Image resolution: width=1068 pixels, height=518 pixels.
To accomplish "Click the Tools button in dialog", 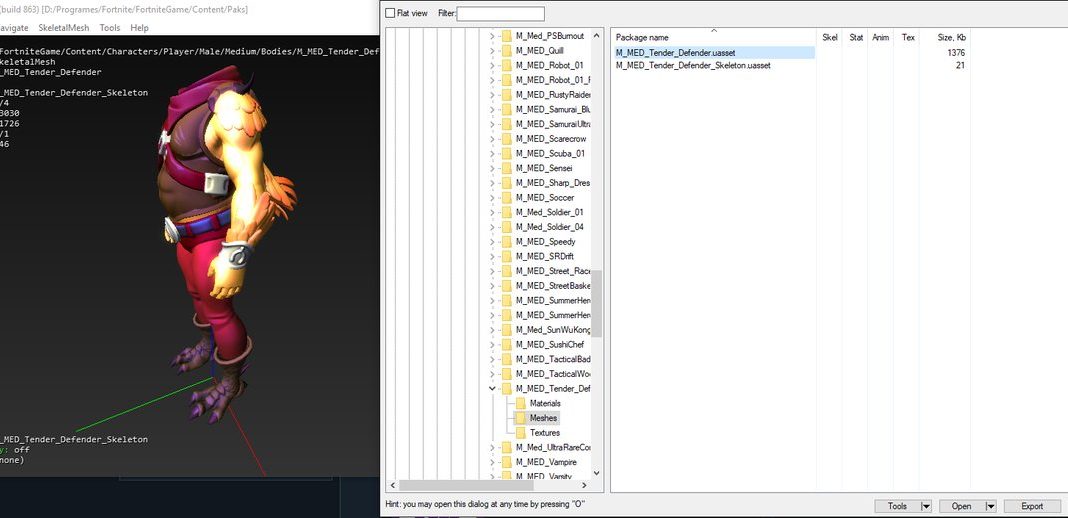I will (897, 506).
